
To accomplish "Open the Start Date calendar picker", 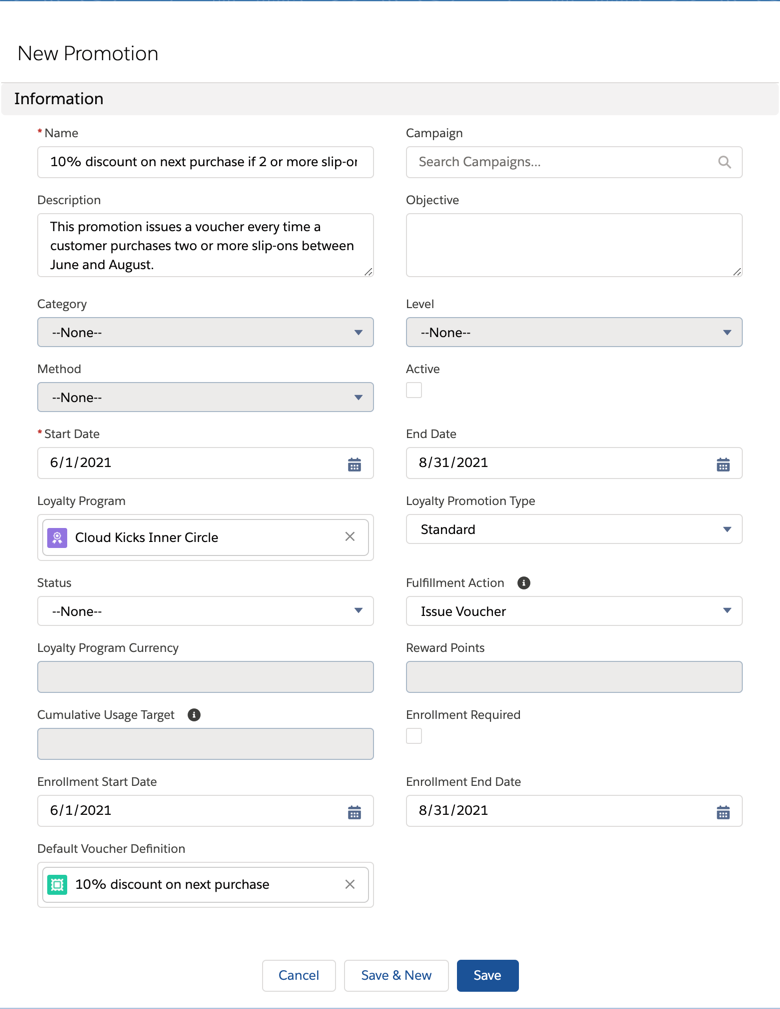I will tap(354, 464).
